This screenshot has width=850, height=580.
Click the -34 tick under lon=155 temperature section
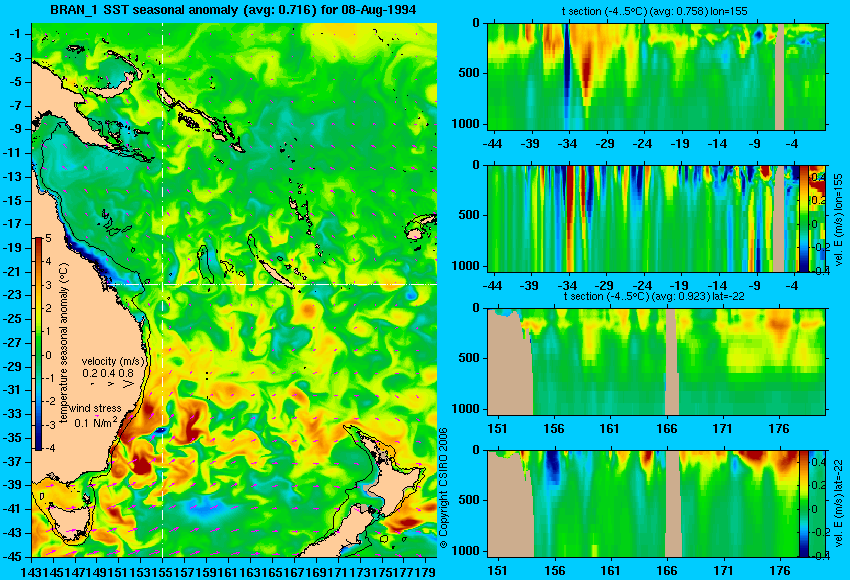(x=567, y=144)
